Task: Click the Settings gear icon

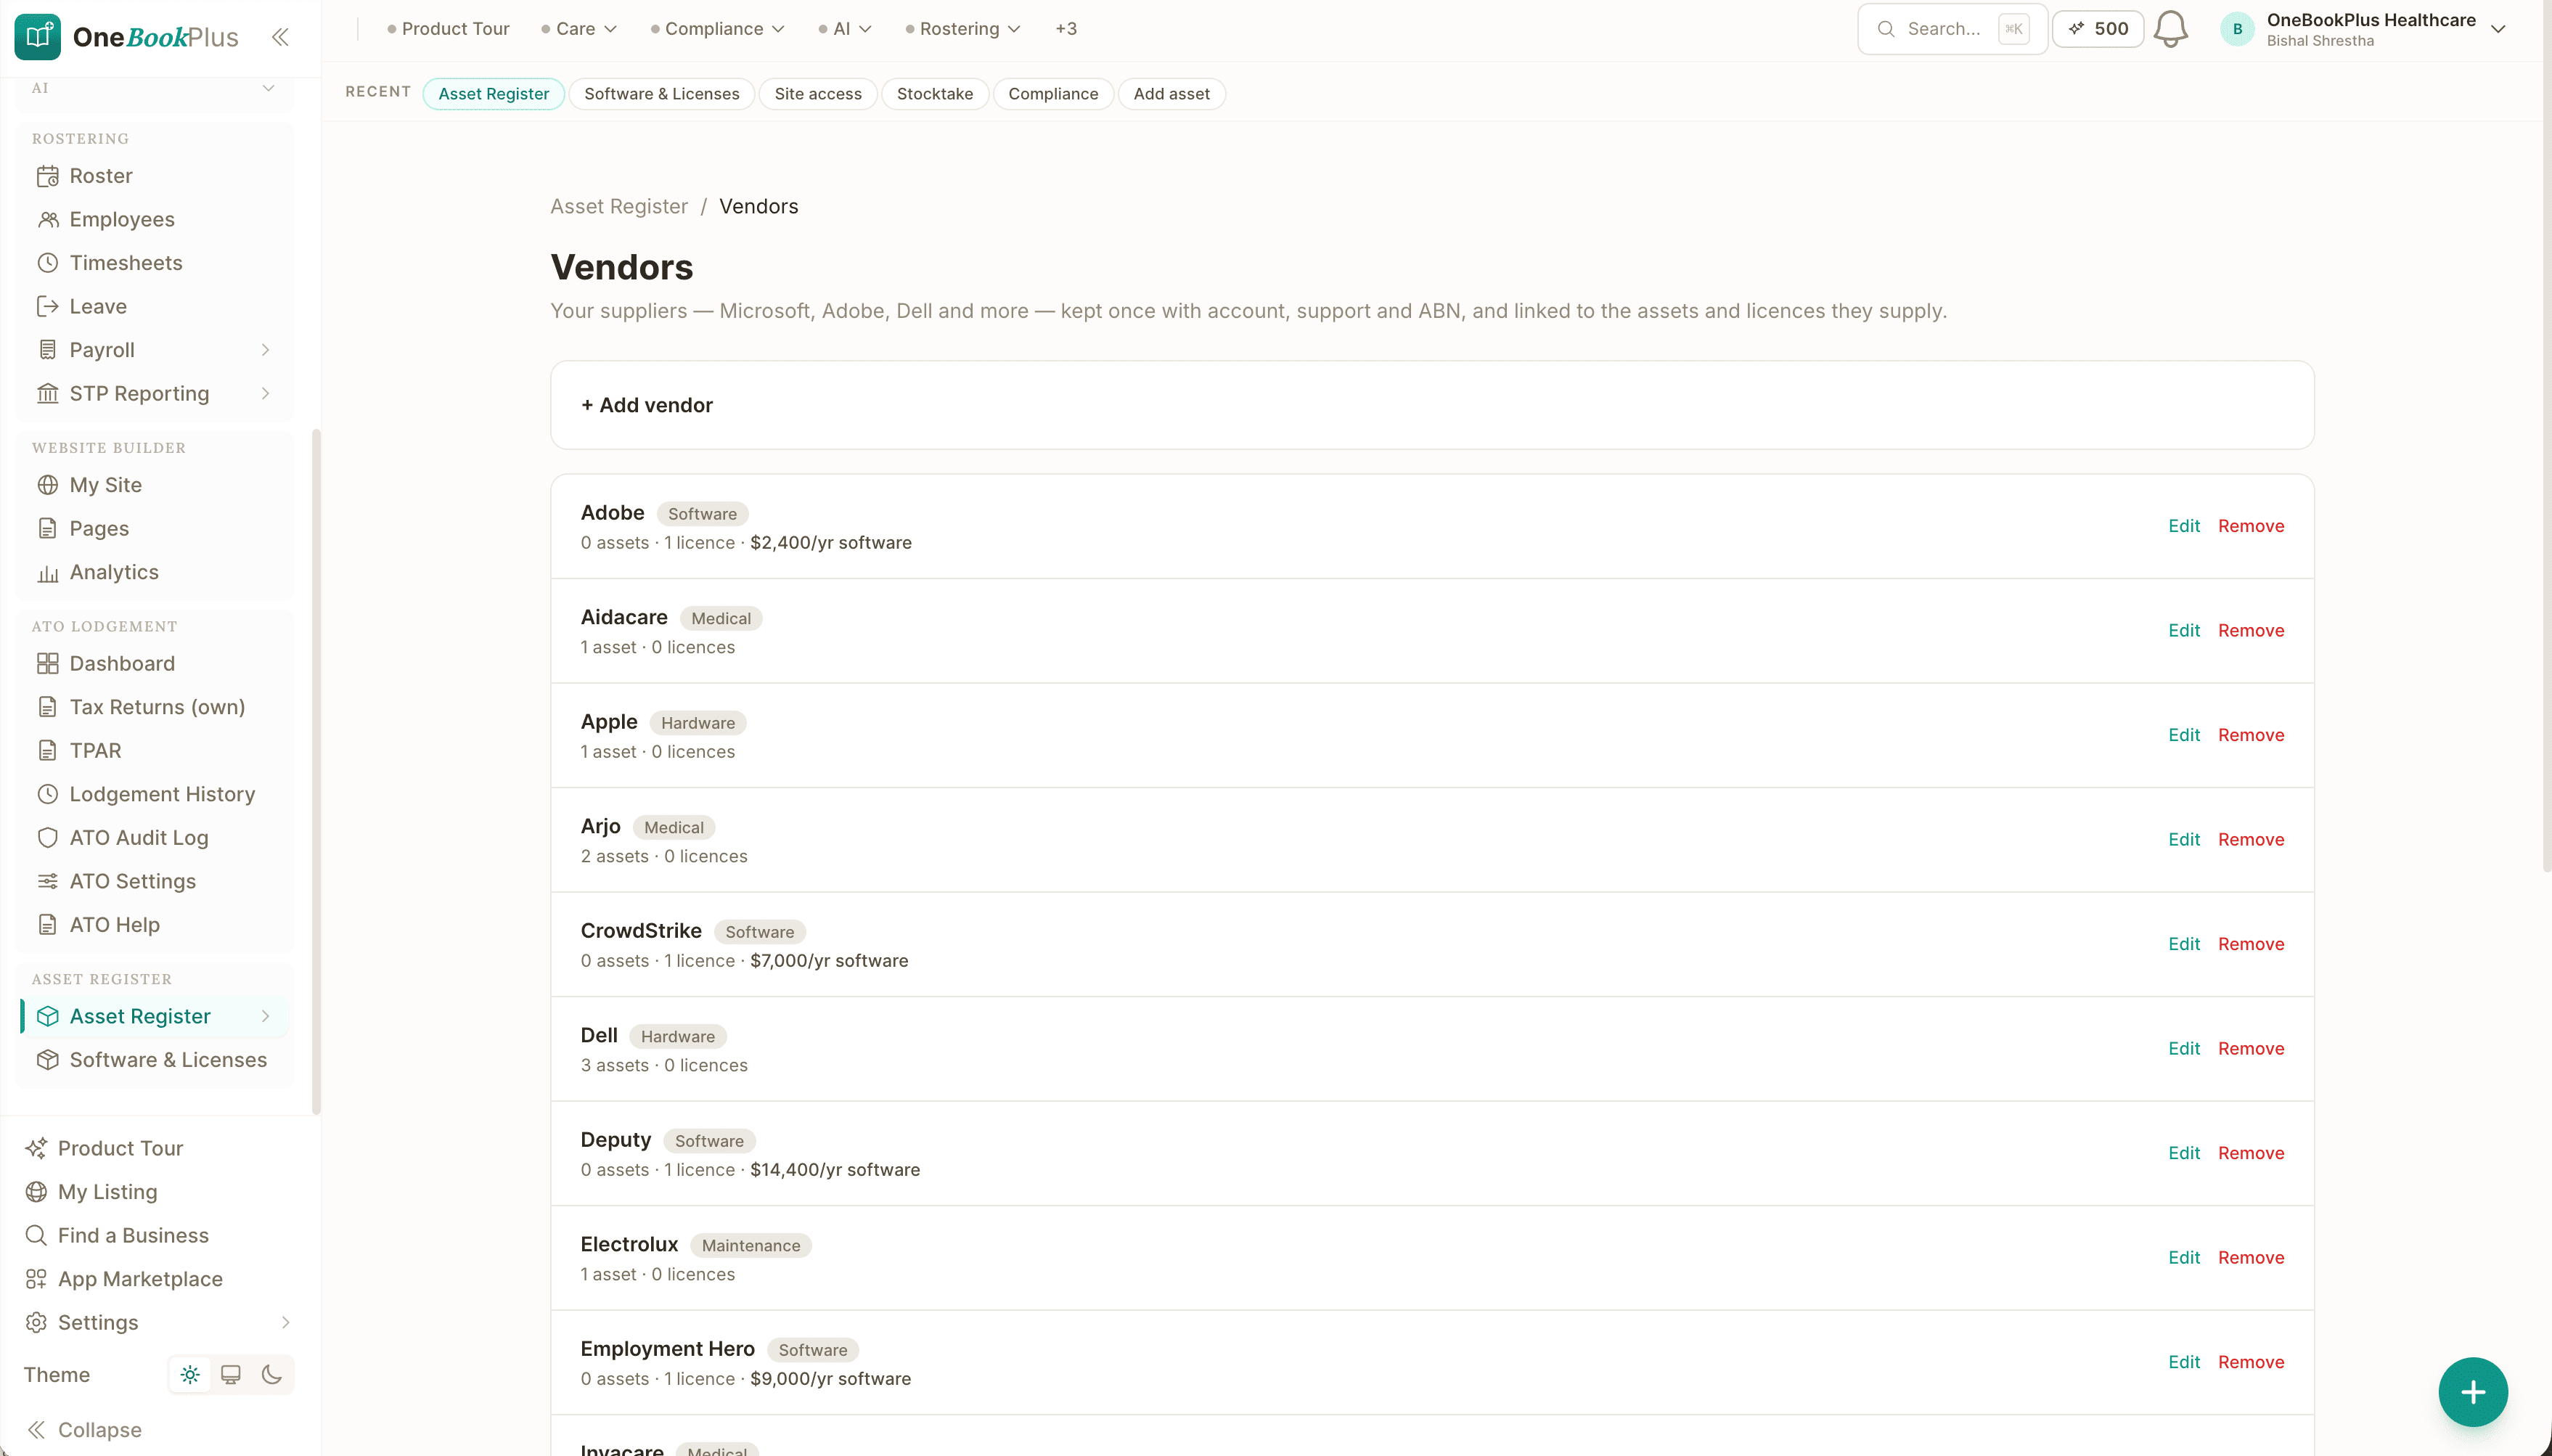Action: 36,1322
